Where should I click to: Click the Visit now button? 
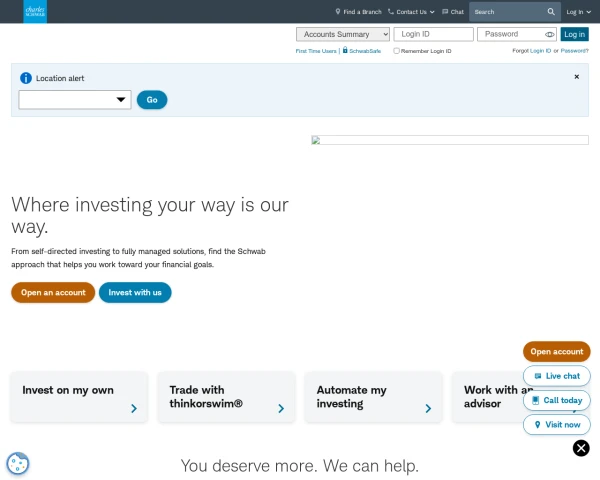pos(556,424)
